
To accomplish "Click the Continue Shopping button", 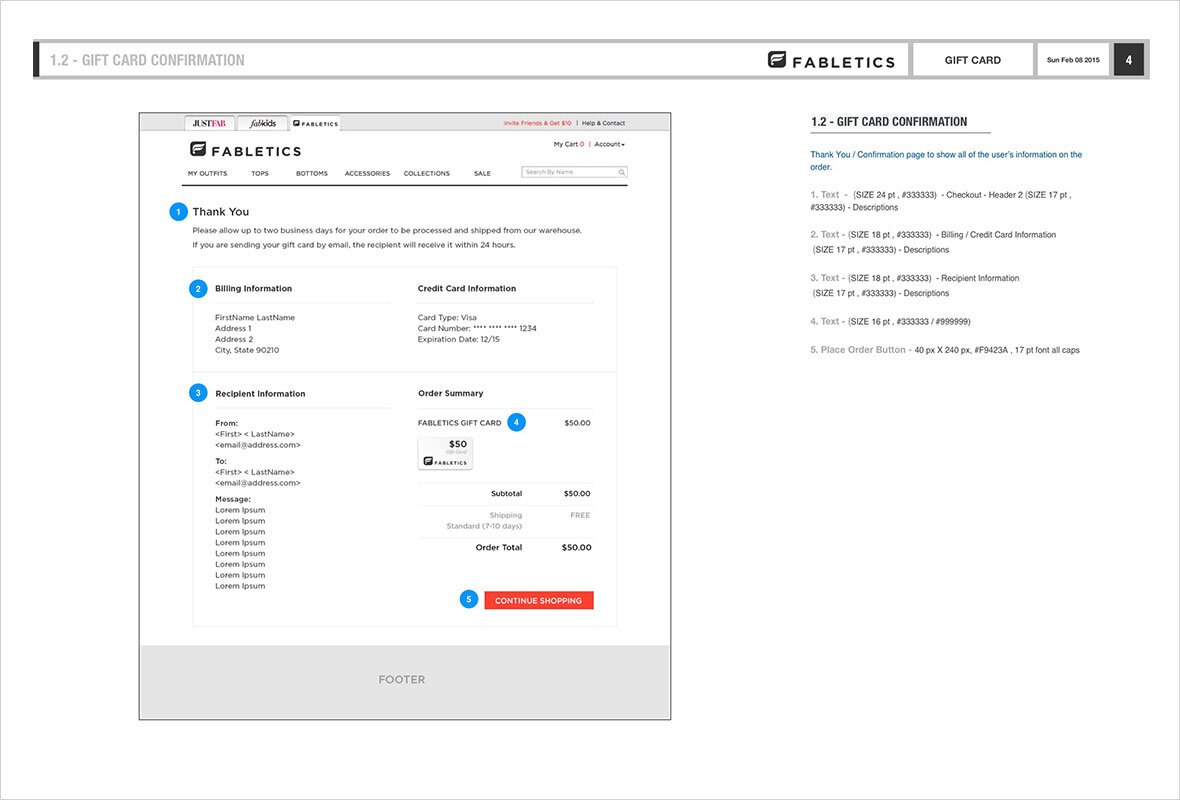I will coord(539,601).
